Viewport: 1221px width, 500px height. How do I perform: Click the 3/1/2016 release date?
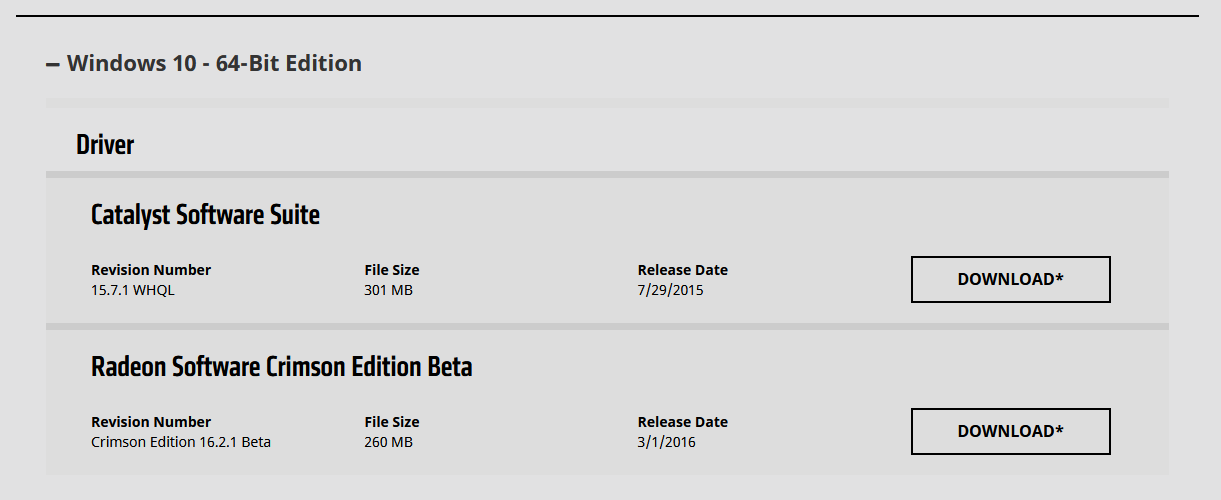(x=667, y=442)
